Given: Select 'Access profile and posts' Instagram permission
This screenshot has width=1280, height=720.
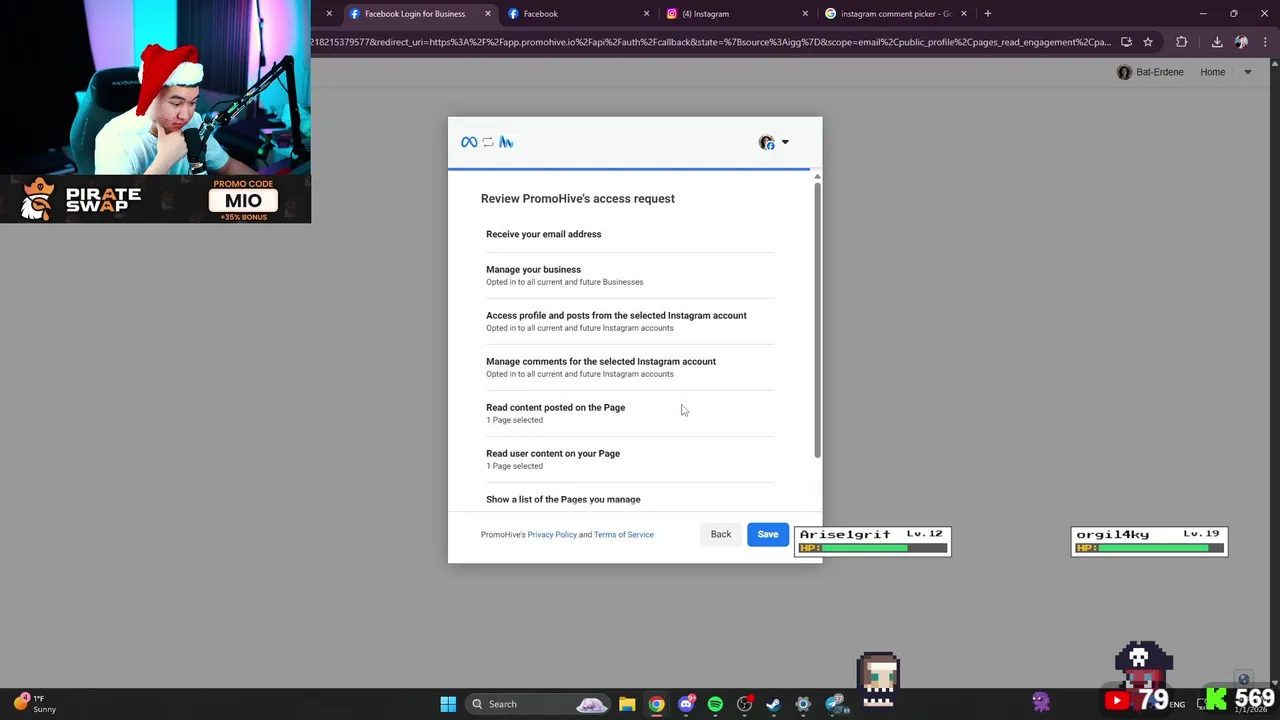Looking at the screenshot, I should pyautogui.click(x=630, y=321).
